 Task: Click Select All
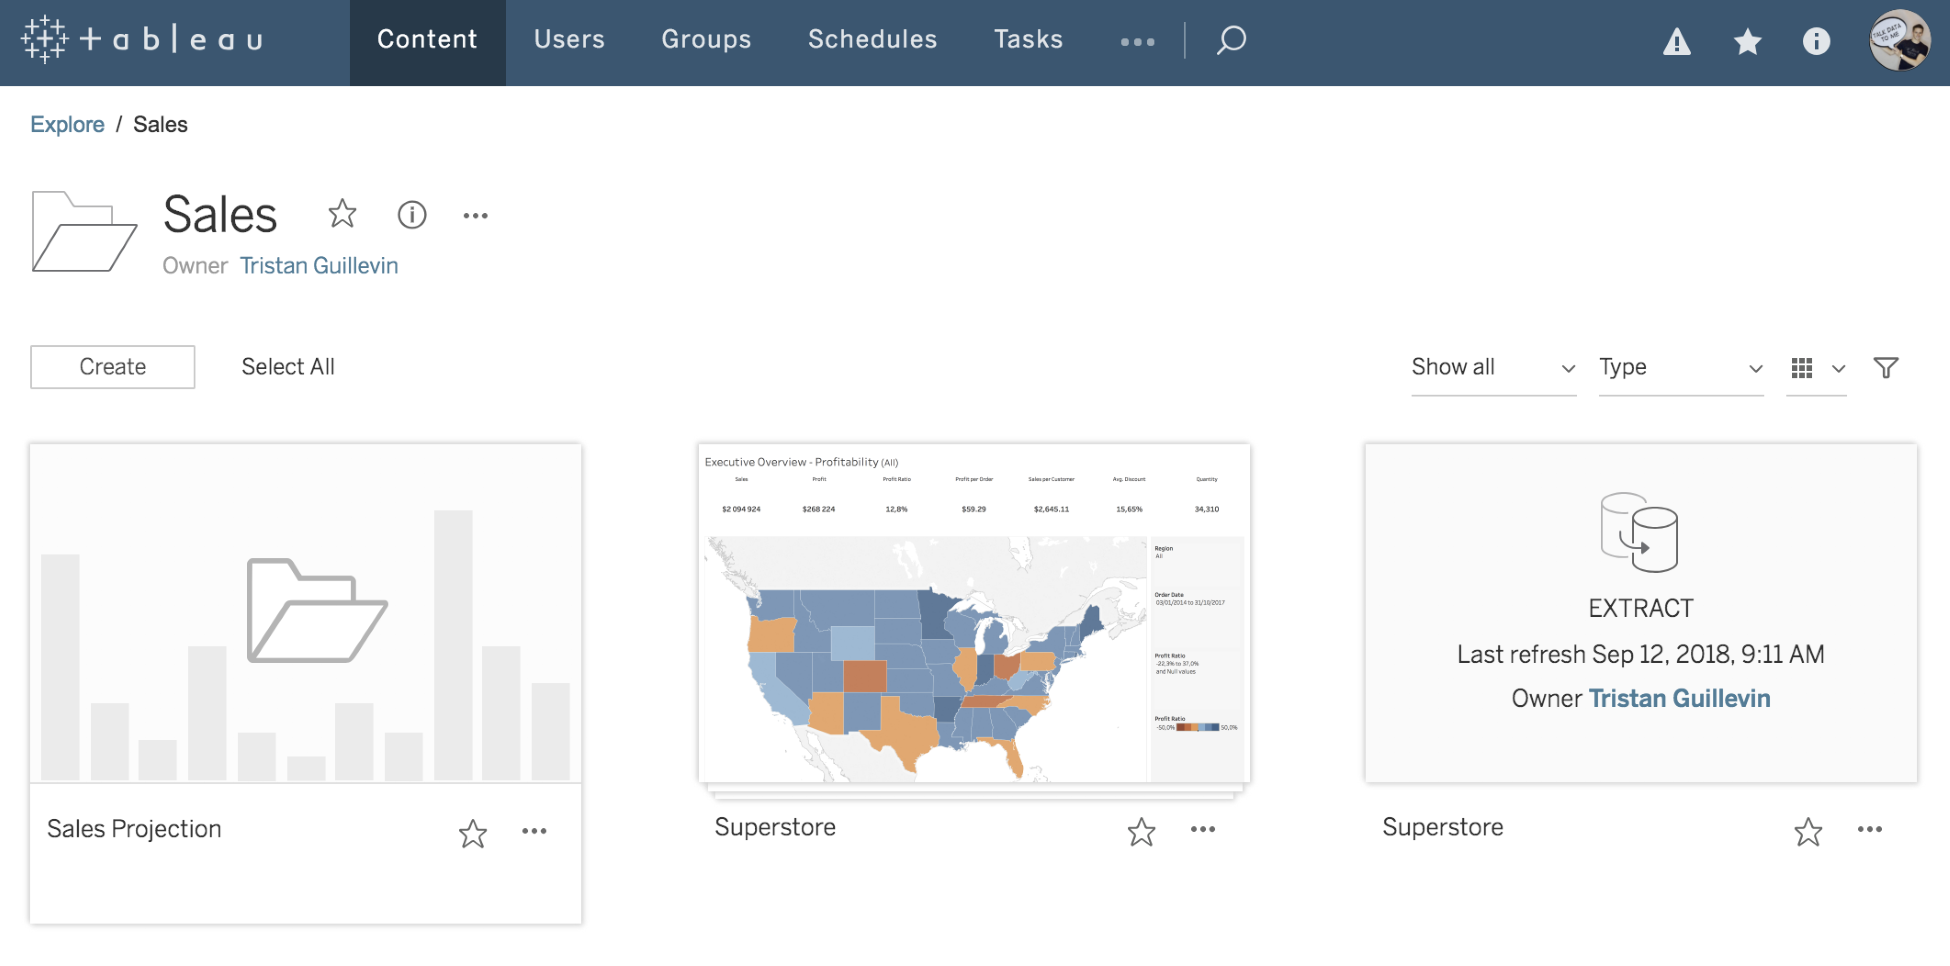pos(288,367)
